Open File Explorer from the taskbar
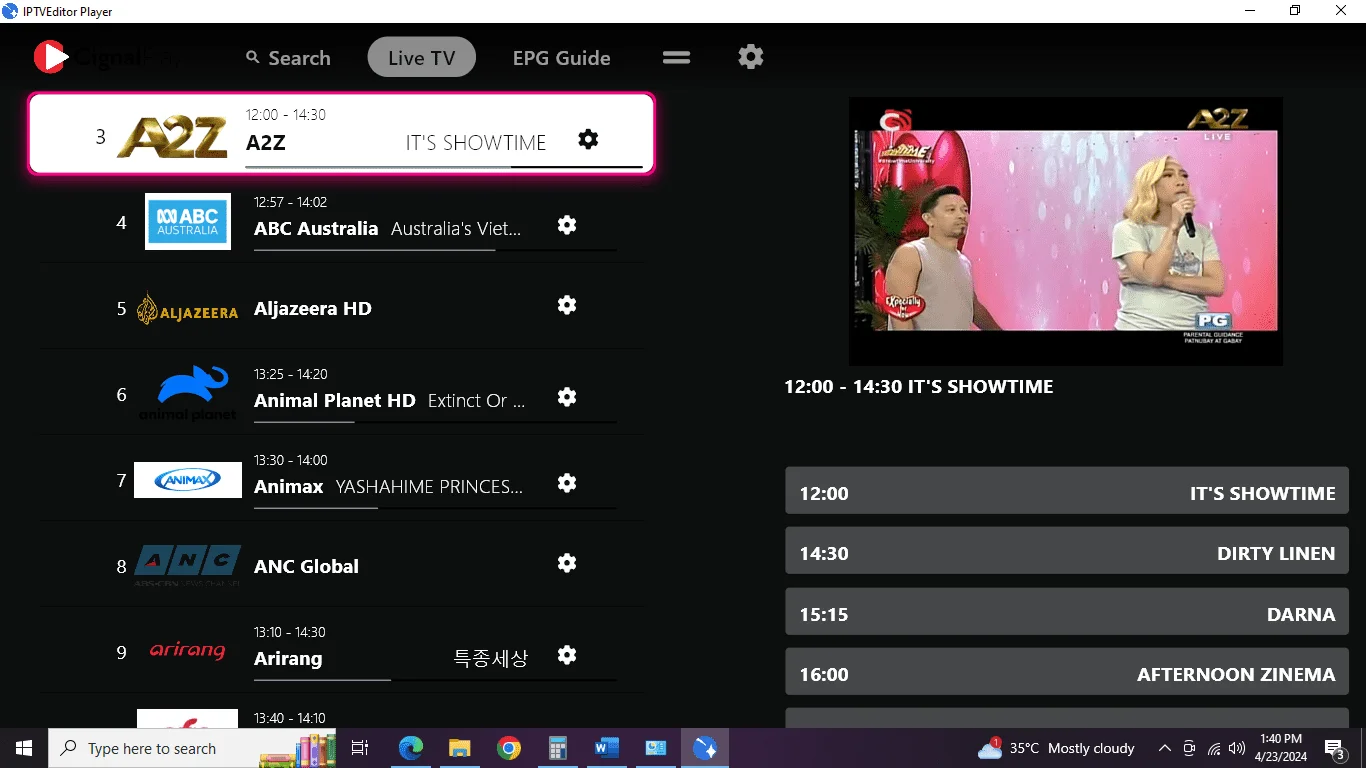The image size is (1366, 768). point(460,748)
